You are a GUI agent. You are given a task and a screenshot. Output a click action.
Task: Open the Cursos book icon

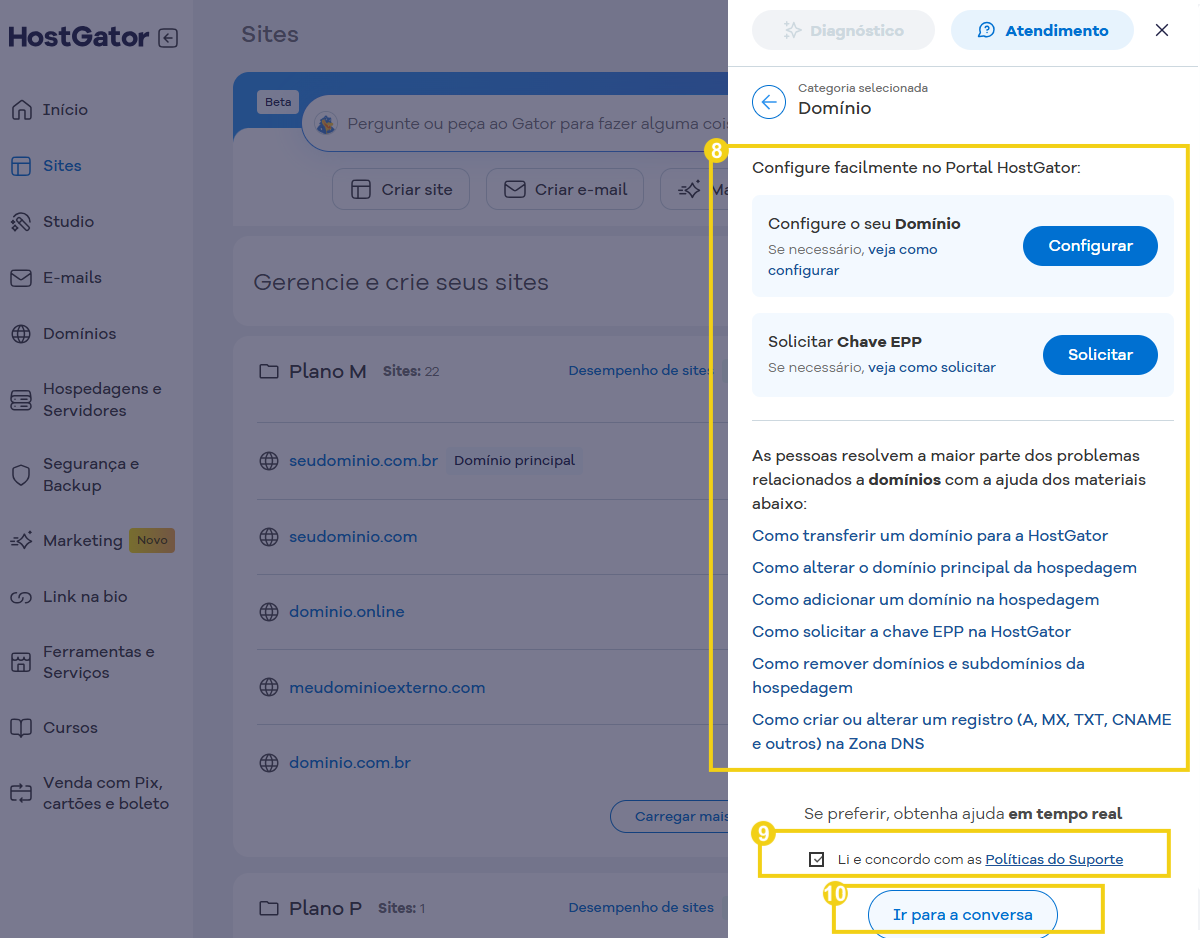(21, 728)
